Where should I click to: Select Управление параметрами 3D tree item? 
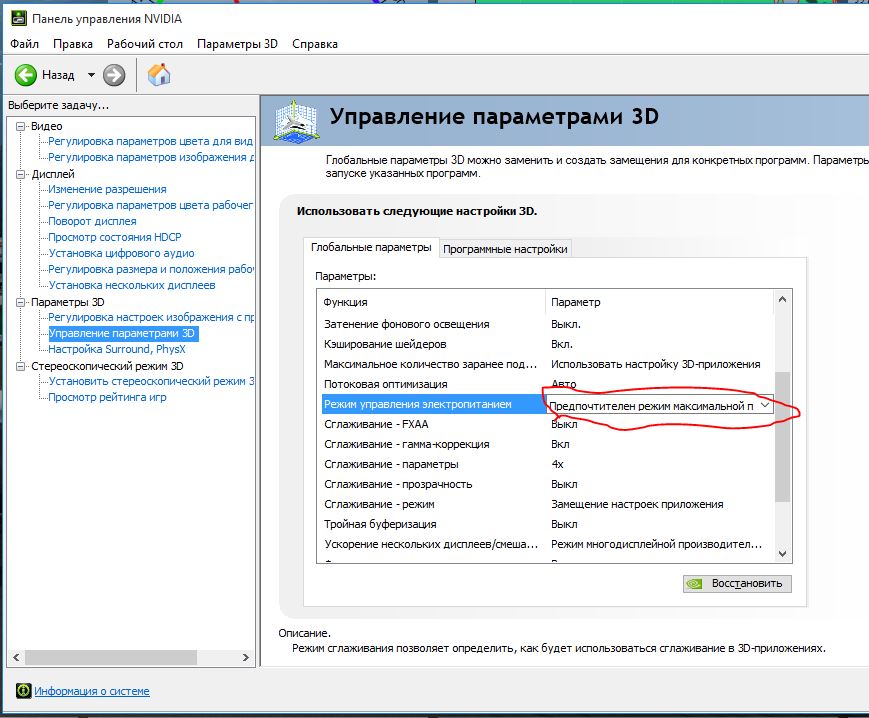(122, 334)
